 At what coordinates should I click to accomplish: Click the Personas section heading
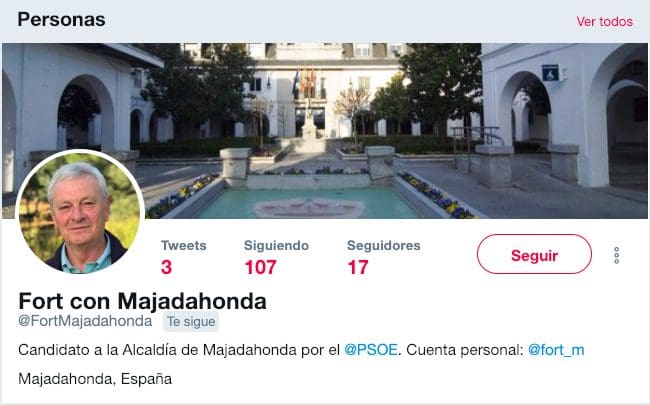[x=61, y=19]
